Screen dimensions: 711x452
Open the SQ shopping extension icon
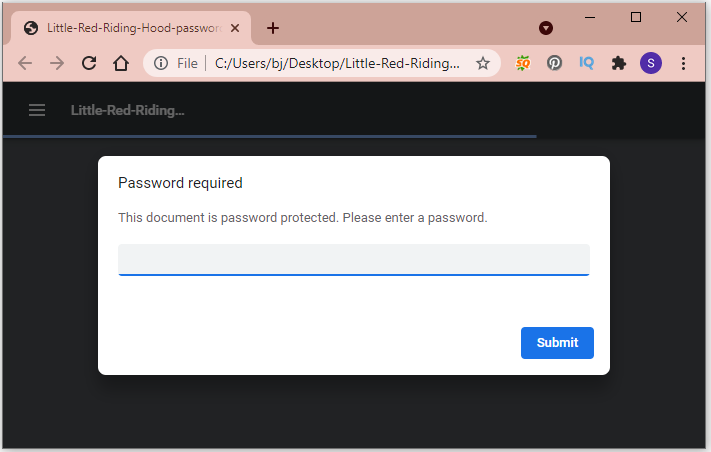[x=523, y=63]
